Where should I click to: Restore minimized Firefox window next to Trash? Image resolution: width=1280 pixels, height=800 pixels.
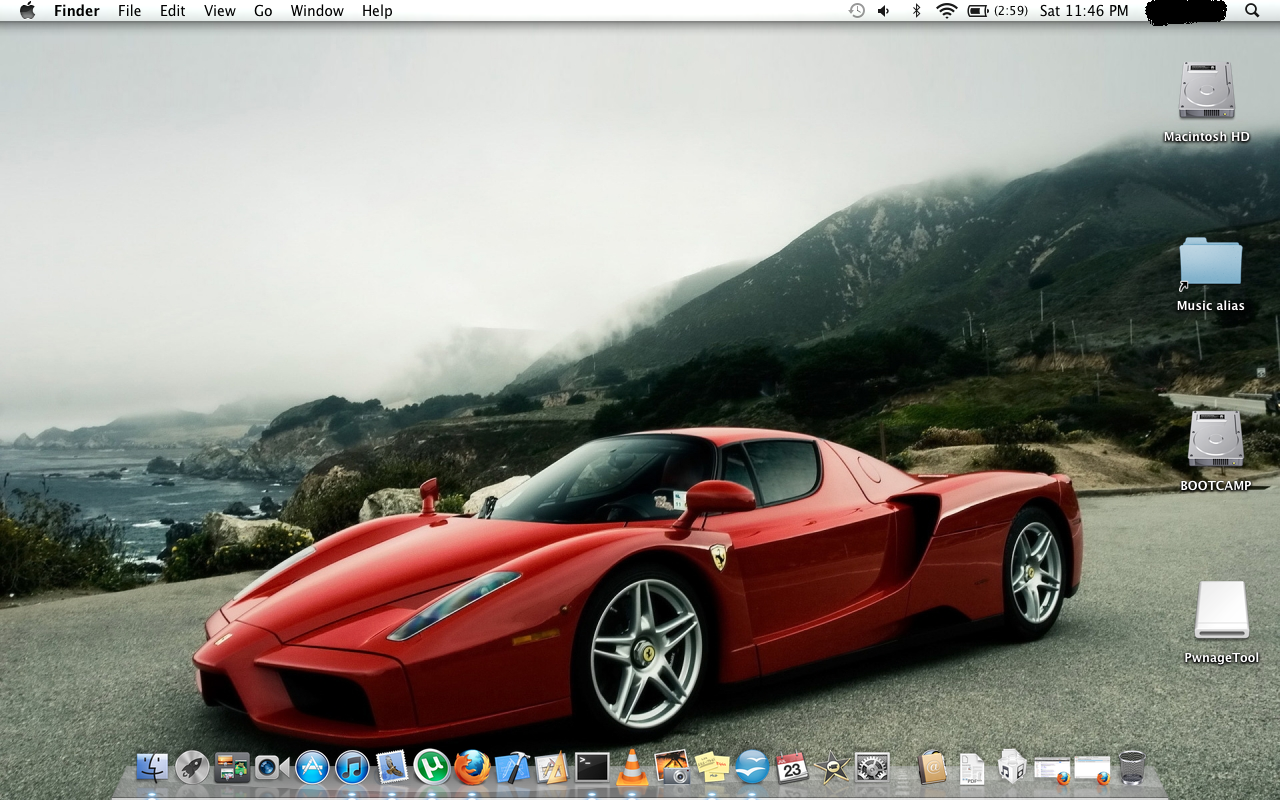point(1092,770)
